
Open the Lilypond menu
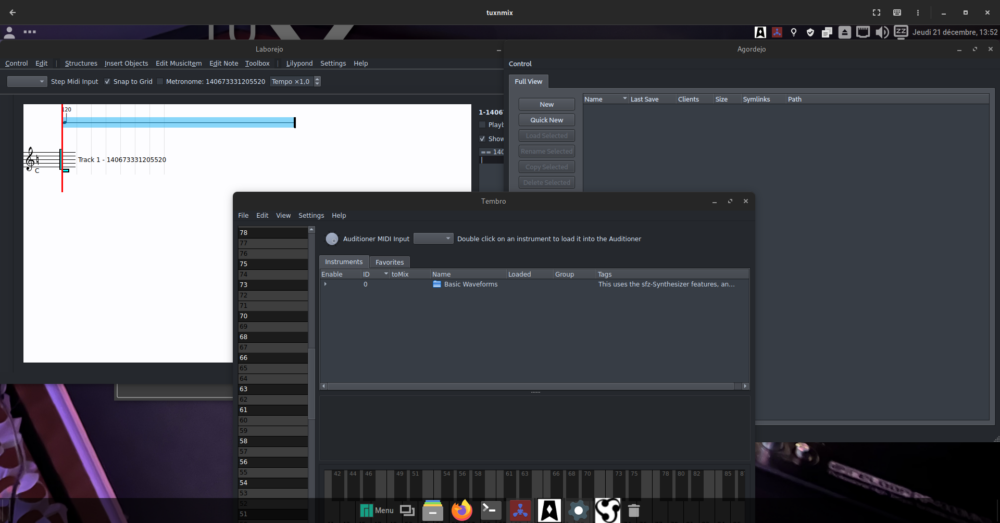pyautogui.click(x=299, y=63)
